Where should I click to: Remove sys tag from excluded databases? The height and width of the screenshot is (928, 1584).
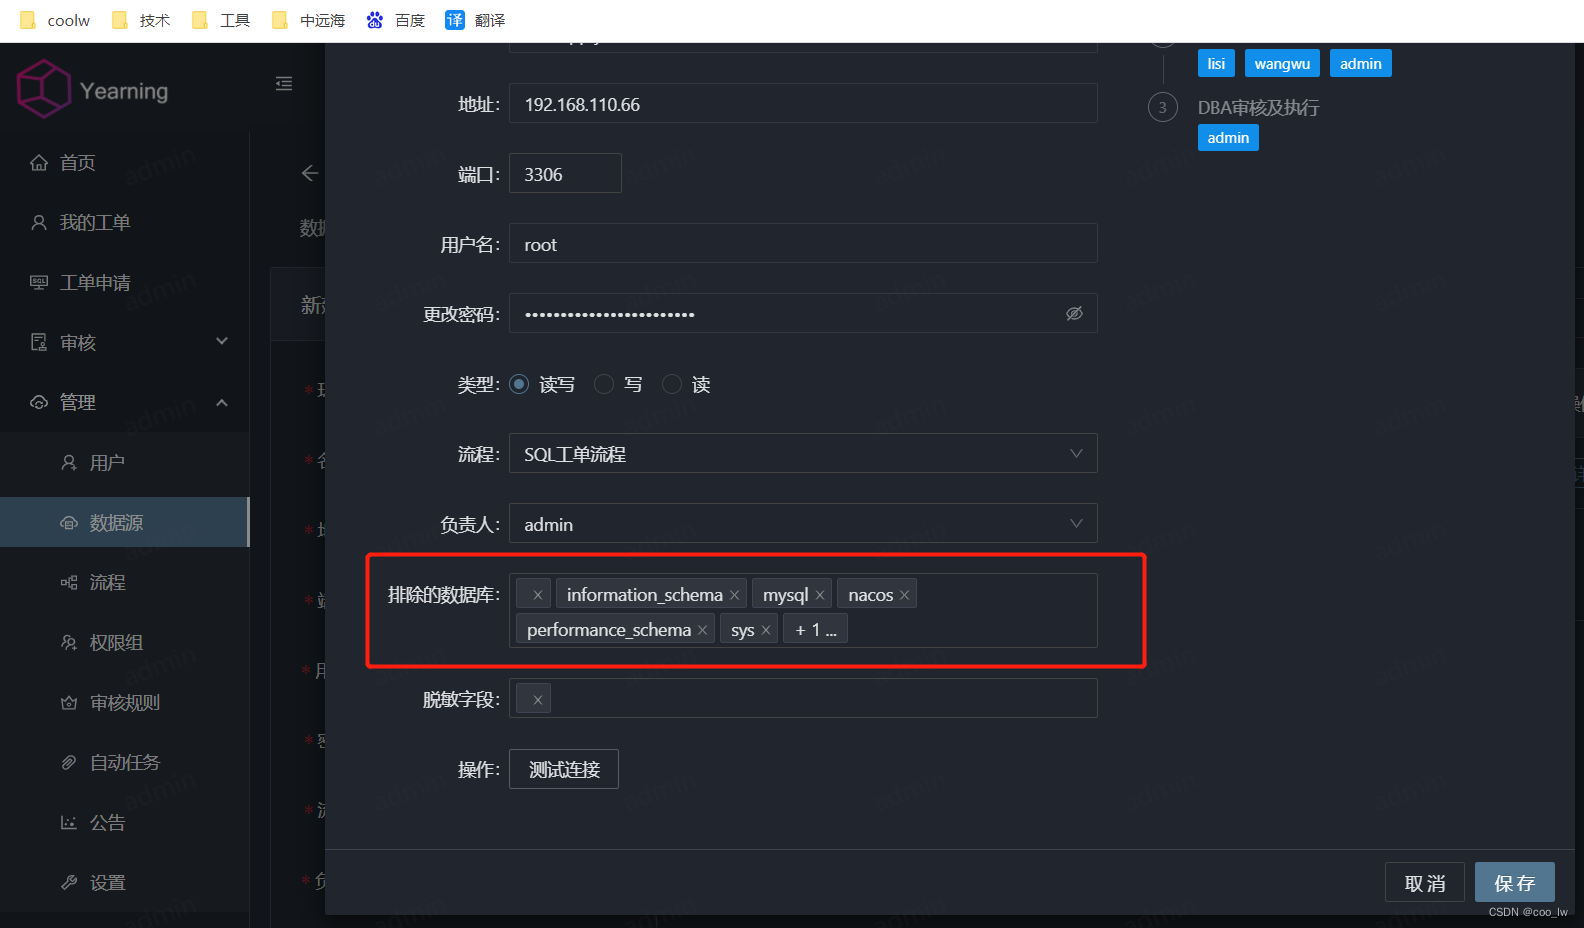(x=766, y=630)
